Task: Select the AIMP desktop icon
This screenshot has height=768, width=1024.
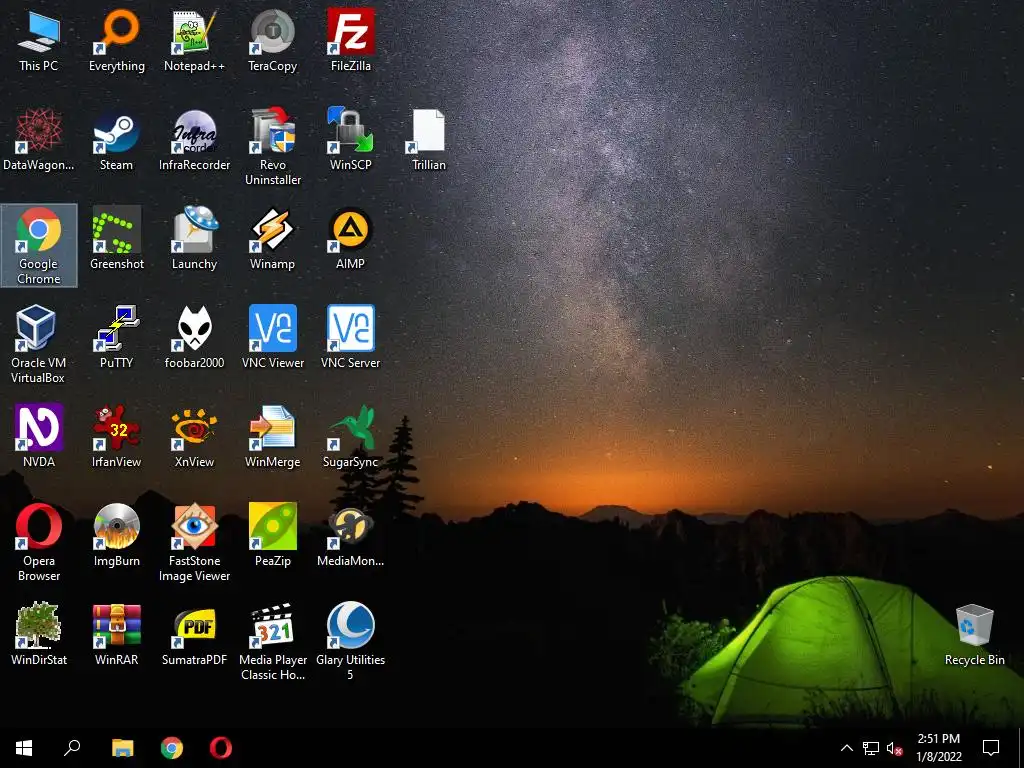Action: point(351,238)
